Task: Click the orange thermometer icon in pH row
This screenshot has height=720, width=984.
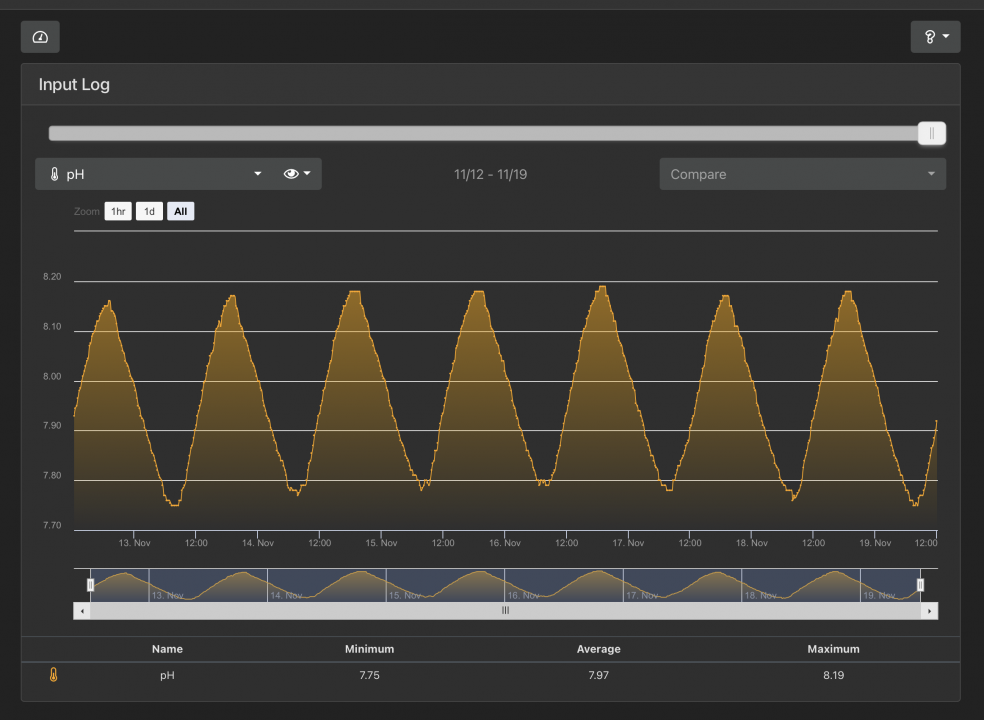Action: (54, 675)
